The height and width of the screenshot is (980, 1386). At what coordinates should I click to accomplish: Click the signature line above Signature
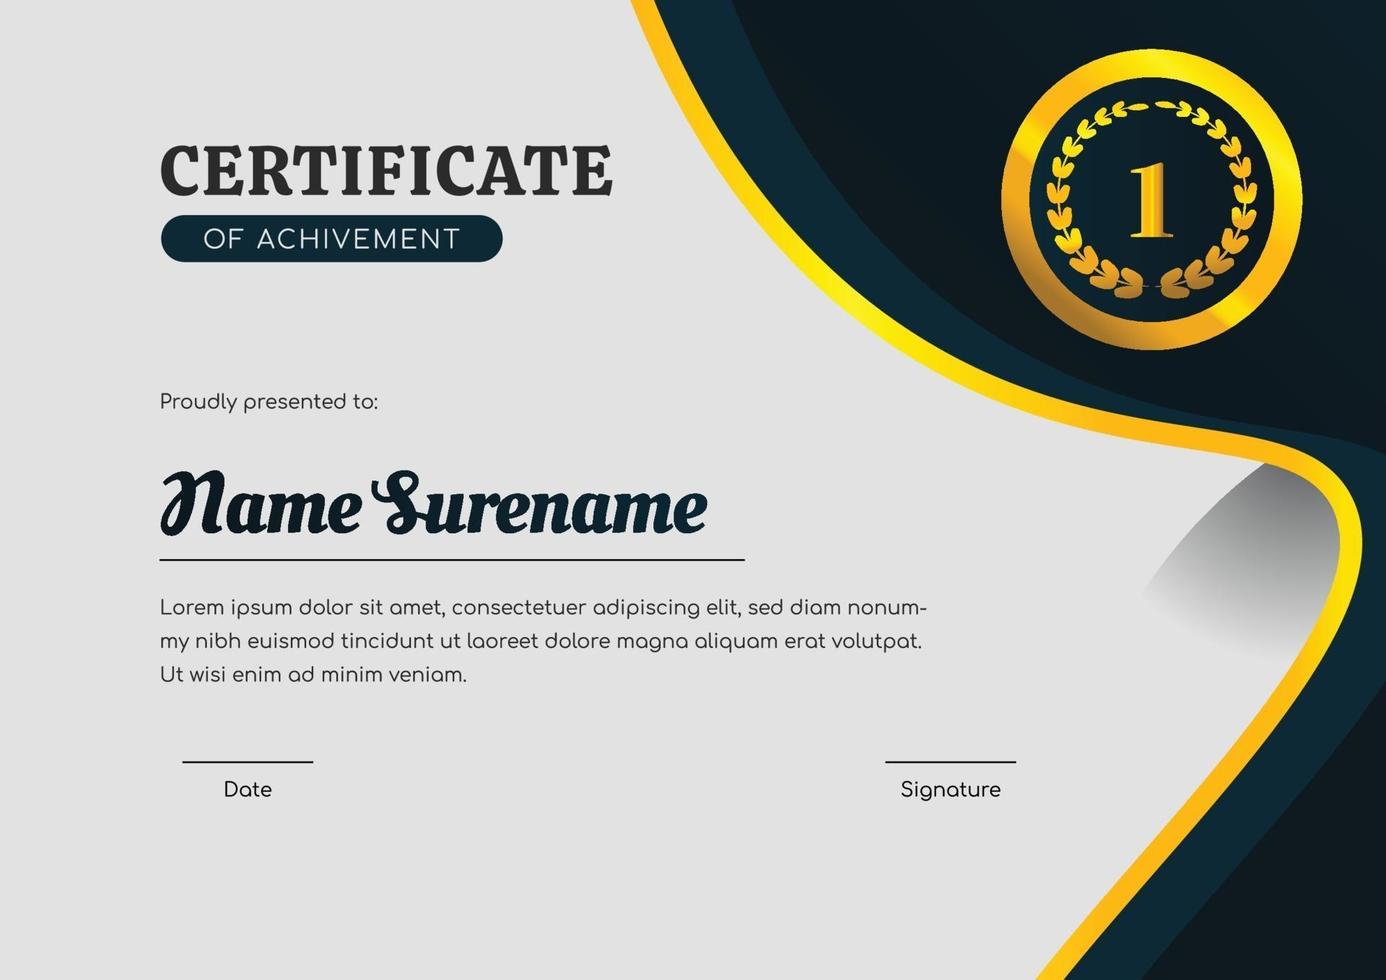pyautogui.click(x=951, y=762)
